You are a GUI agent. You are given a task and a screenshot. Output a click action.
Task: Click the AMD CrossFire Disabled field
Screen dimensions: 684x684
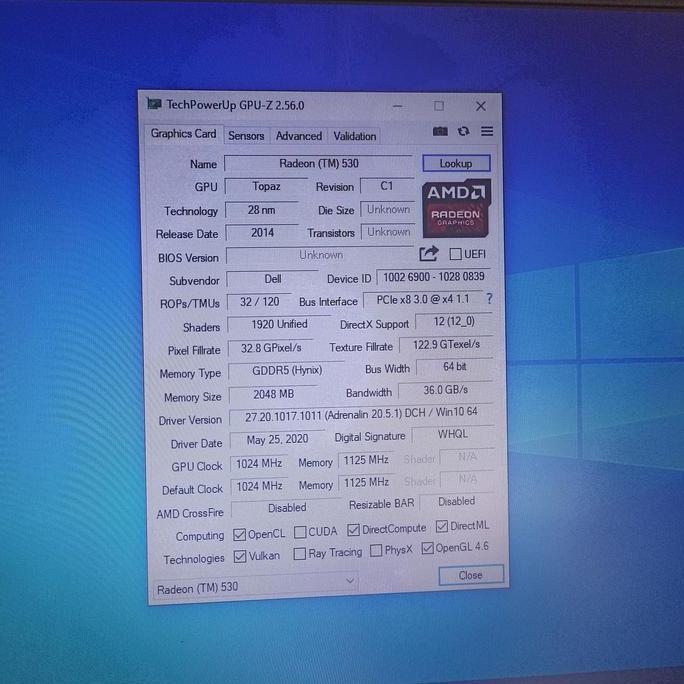[287, 508]
